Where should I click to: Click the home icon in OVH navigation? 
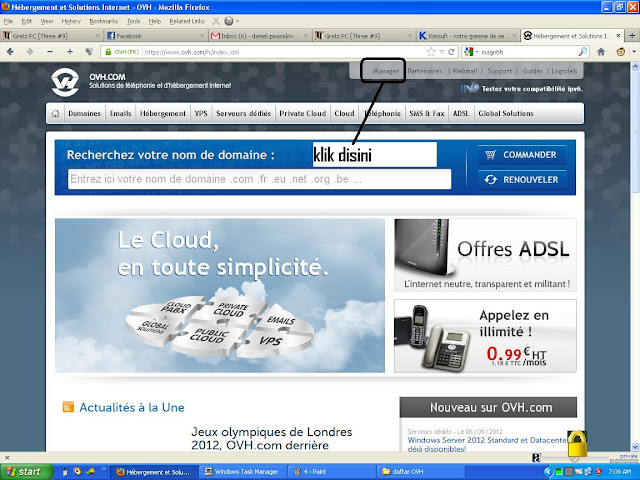[56, 113]
